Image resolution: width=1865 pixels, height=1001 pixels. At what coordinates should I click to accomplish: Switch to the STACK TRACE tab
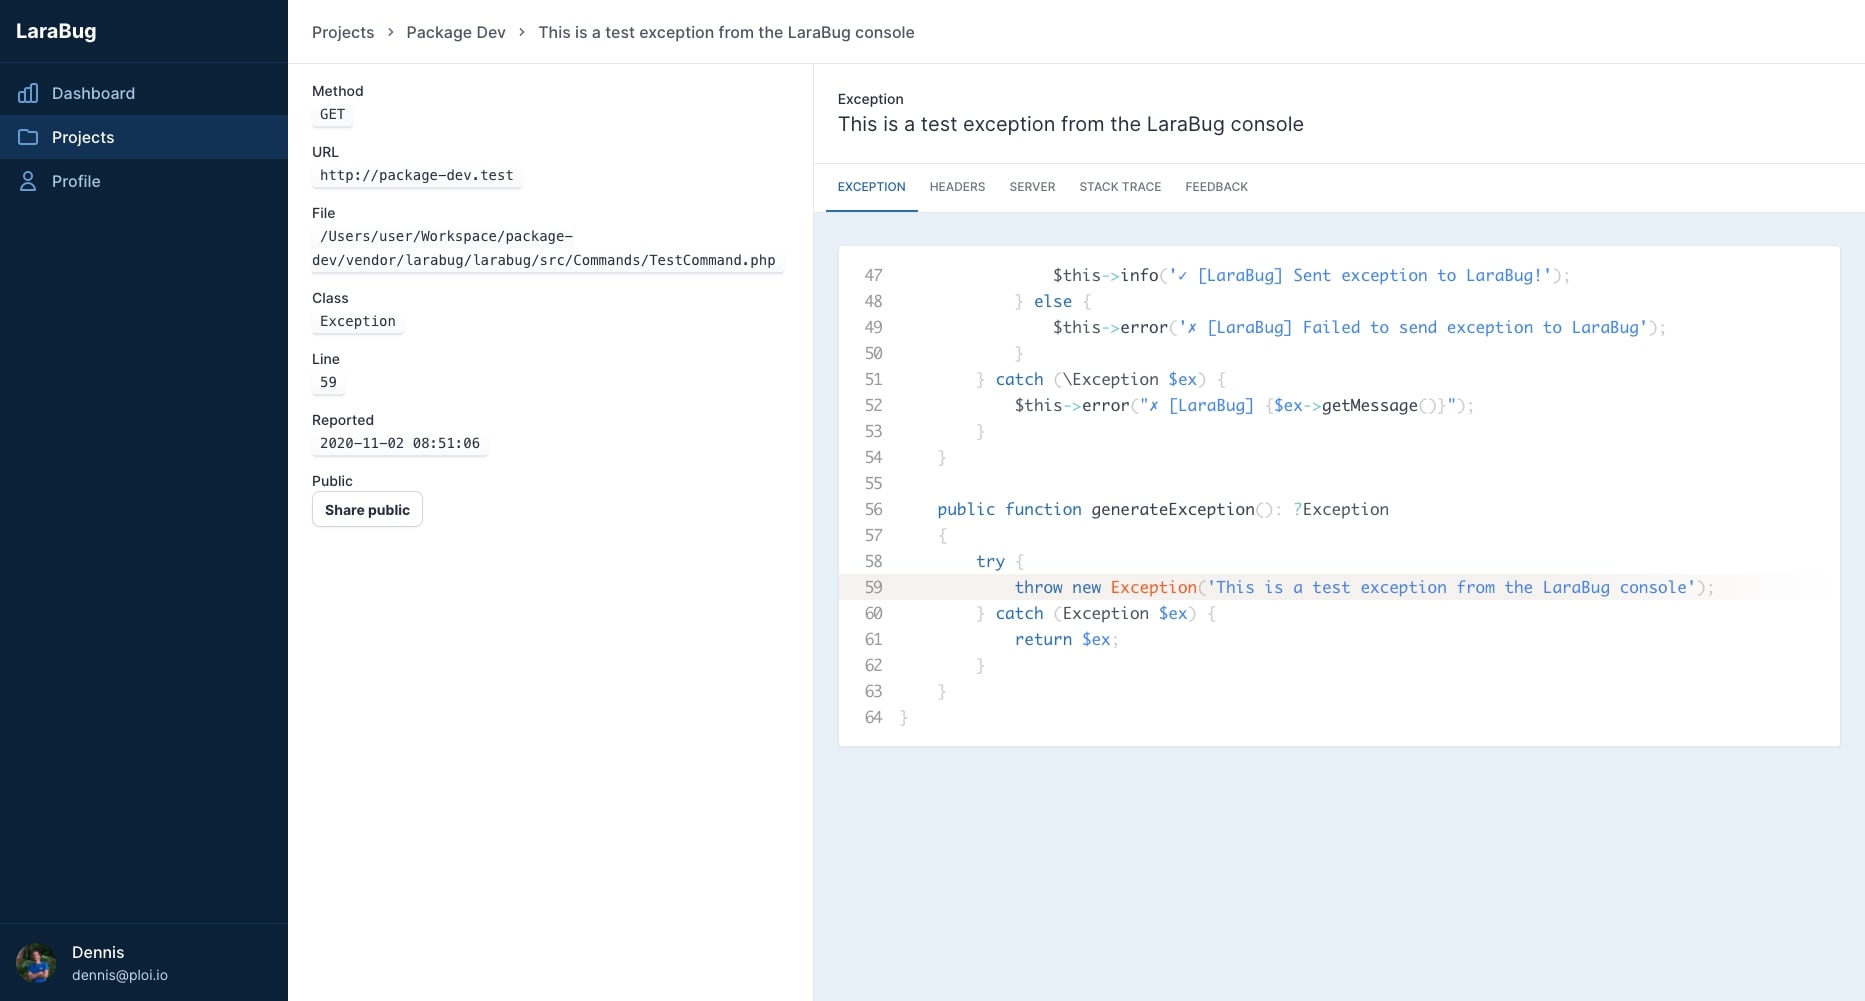[1120, 187]
